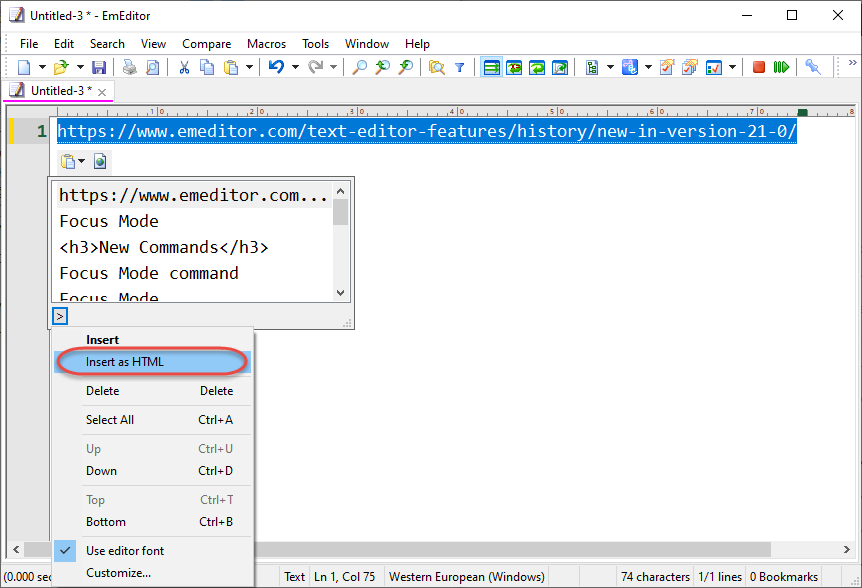Enable the No Wrap mode

pos(491,67)
